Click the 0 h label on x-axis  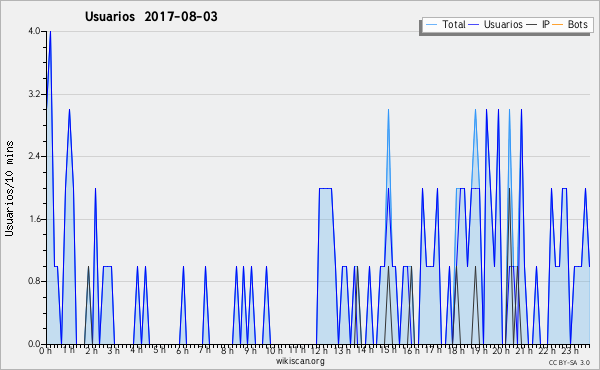45,350
